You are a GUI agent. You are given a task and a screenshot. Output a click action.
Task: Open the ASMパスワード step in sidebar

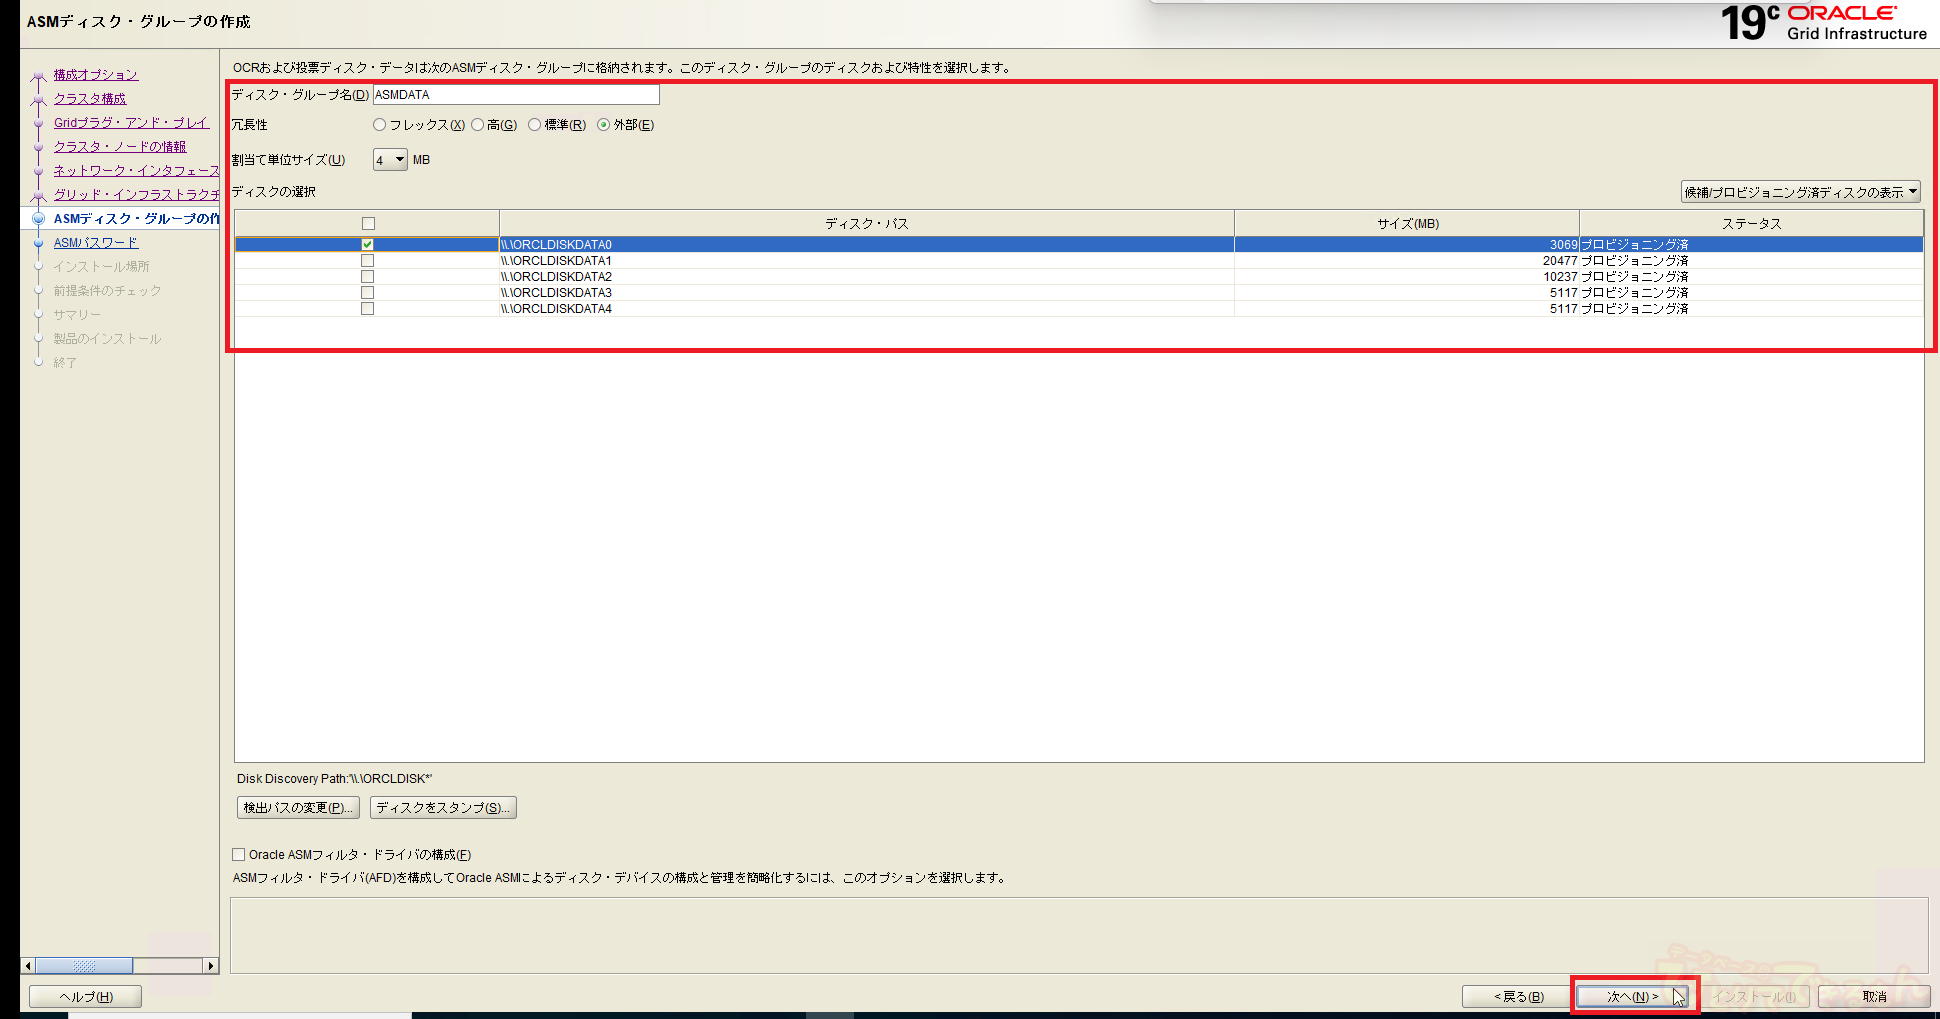pyautogui.click(x=96, y=243)
